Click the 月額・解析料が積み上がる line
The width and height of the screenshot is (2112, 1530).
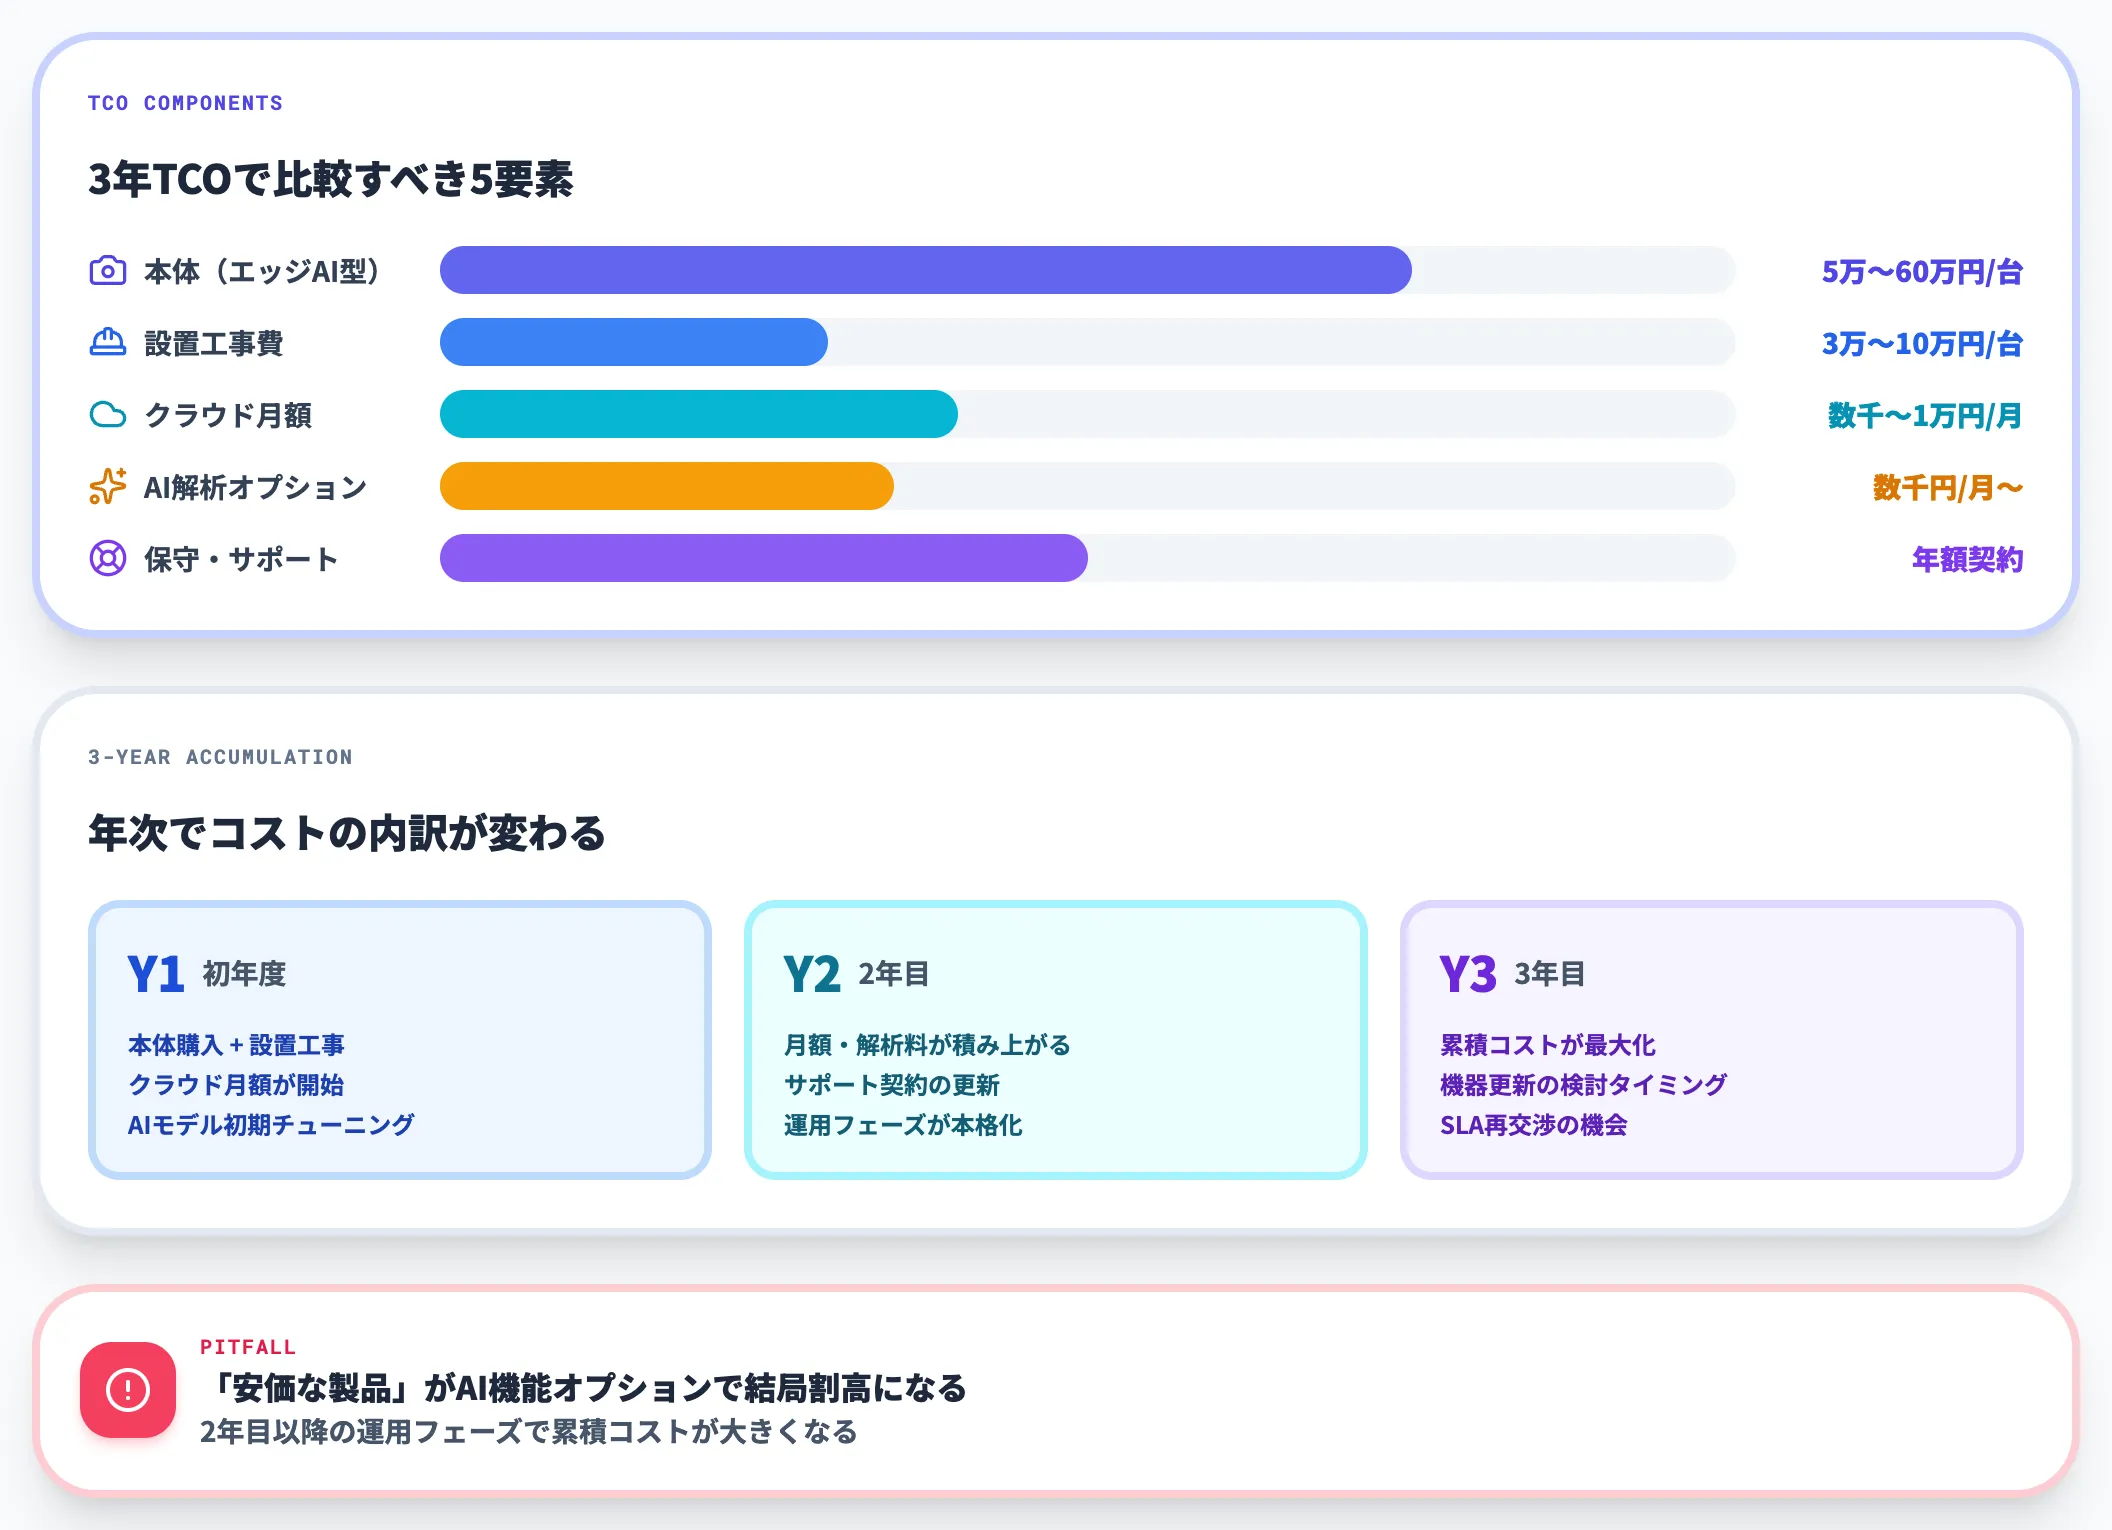tap(927, 1045)
